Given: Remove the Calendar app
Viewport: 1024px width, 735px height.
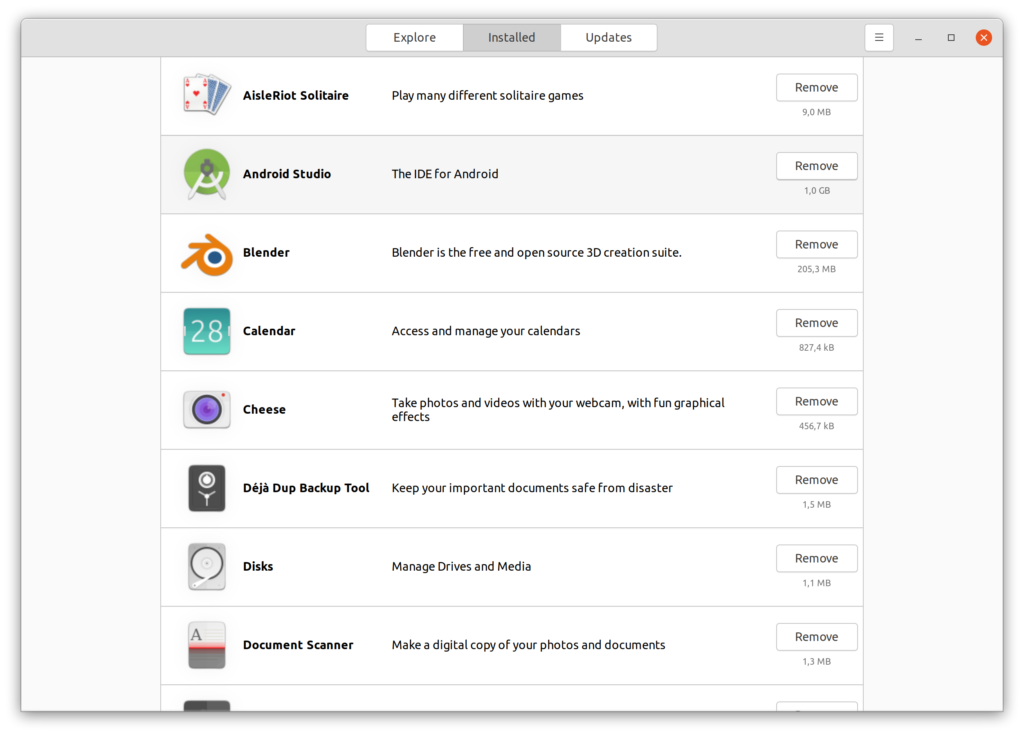Looking at the screenshot, I should point(816,323).
